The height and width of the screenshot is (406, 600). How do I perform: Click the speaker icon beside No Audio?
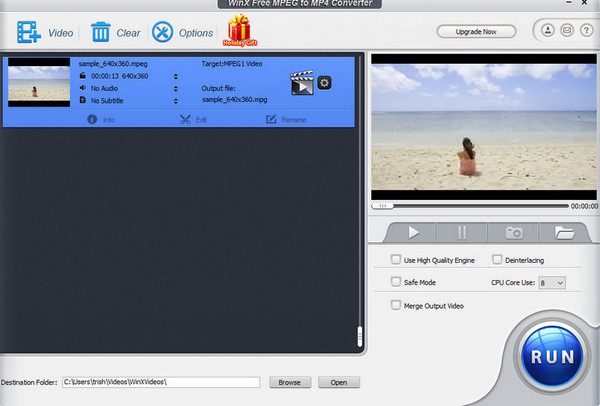coord(83,88)
